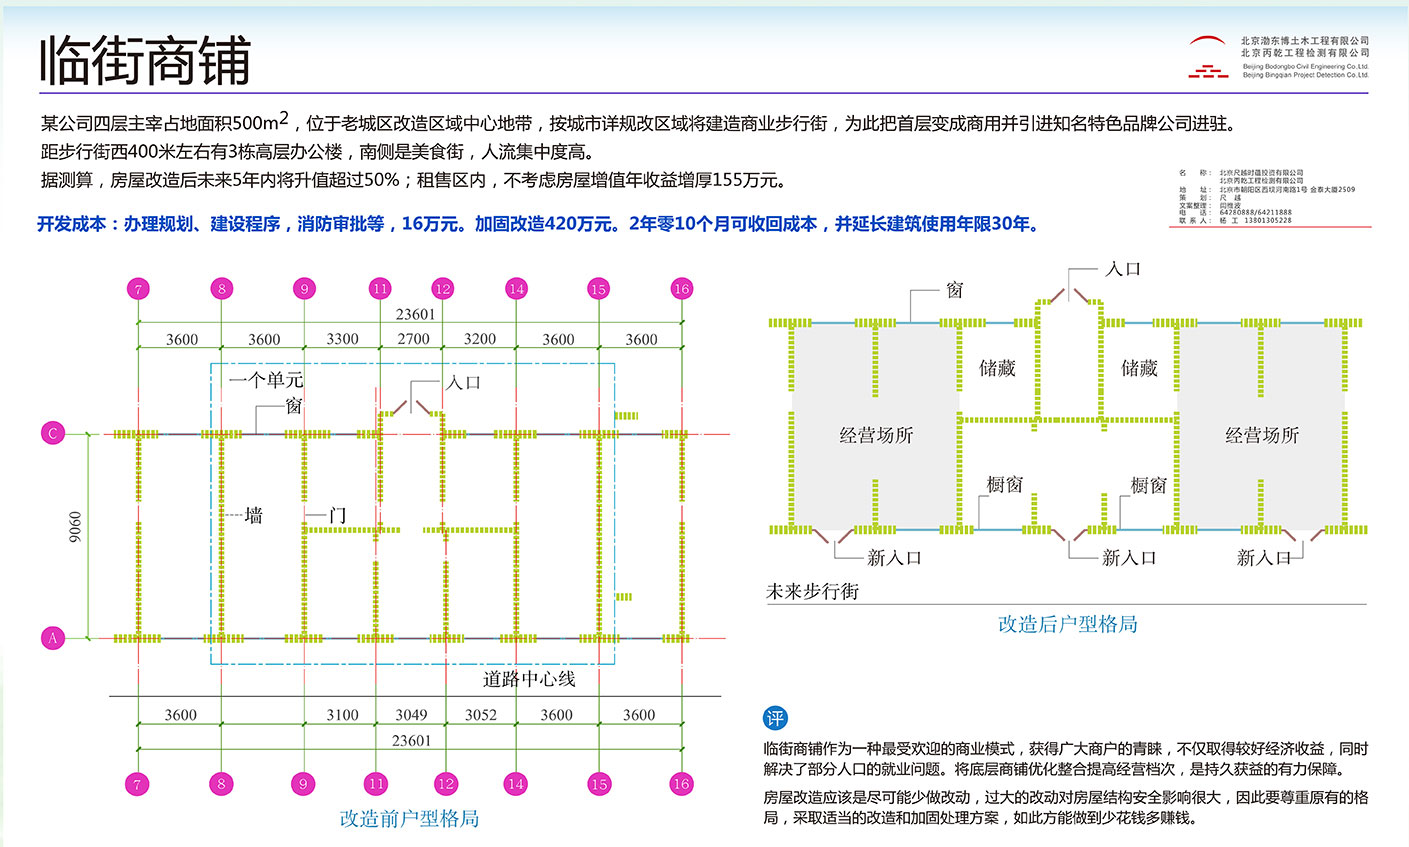Open the 改造前户型格局 caption
The image size is (1409, 847).
click(409, 819)
